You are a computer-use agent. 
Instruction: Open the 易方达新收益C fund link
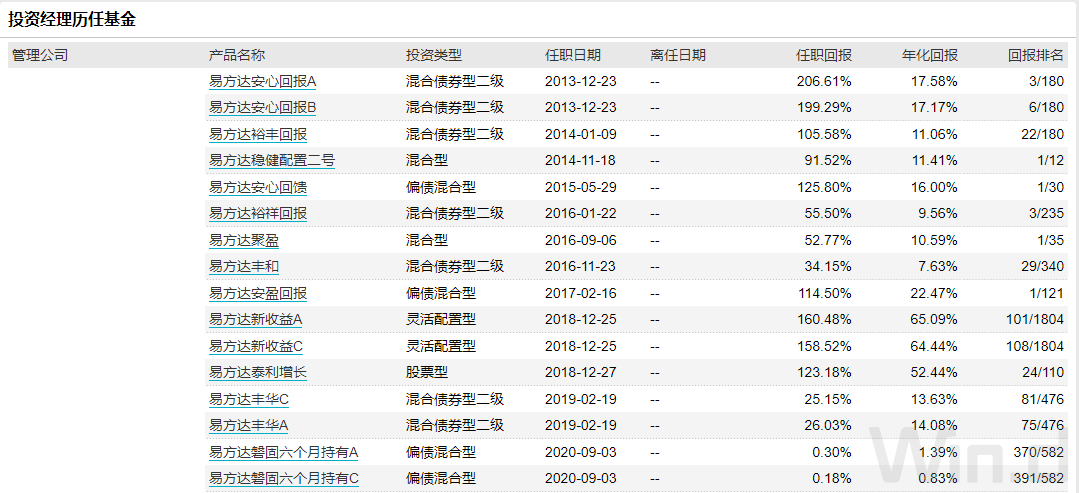click(x=256, y=346)
